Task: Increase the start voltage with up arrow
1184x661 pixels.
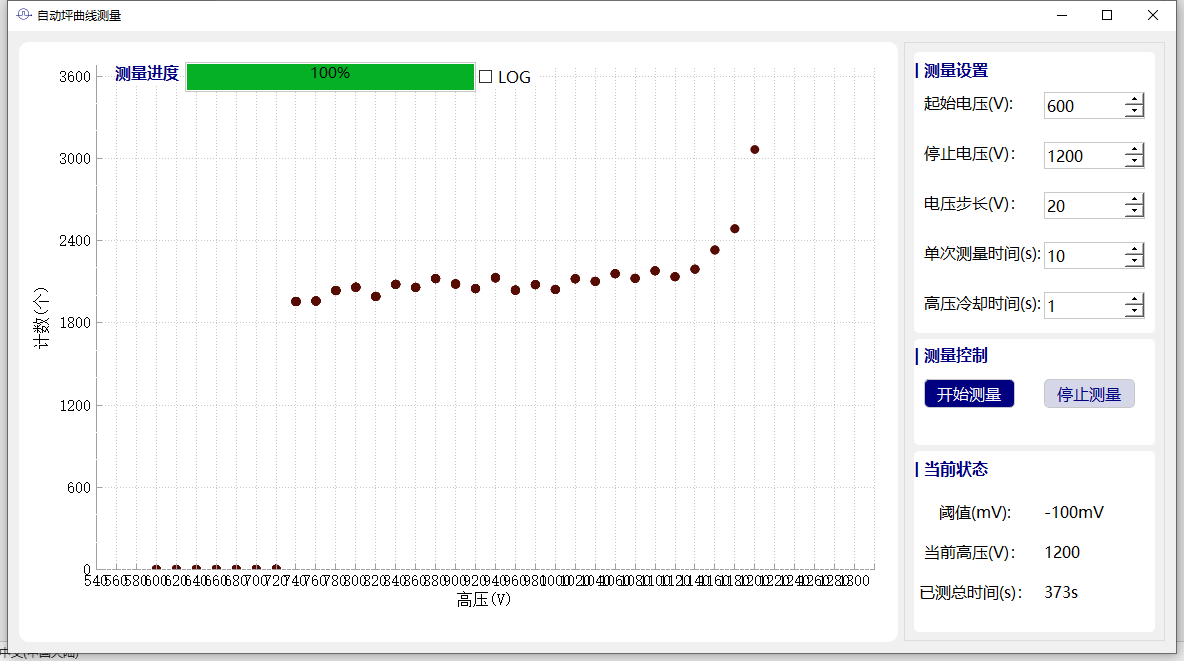Action: point(1134,100)
